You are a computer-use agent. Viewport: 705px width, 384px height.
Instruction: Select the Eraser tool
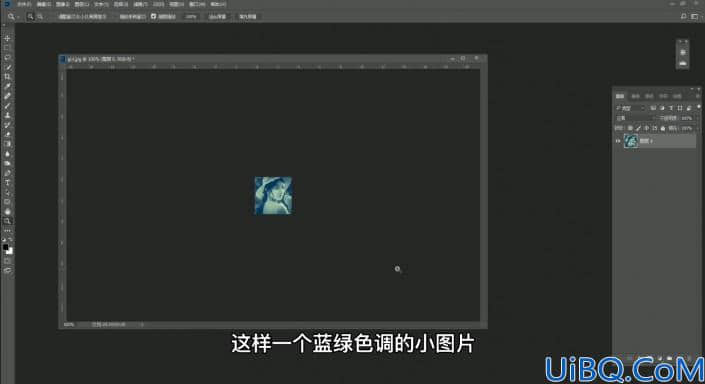tap(7, 134)
